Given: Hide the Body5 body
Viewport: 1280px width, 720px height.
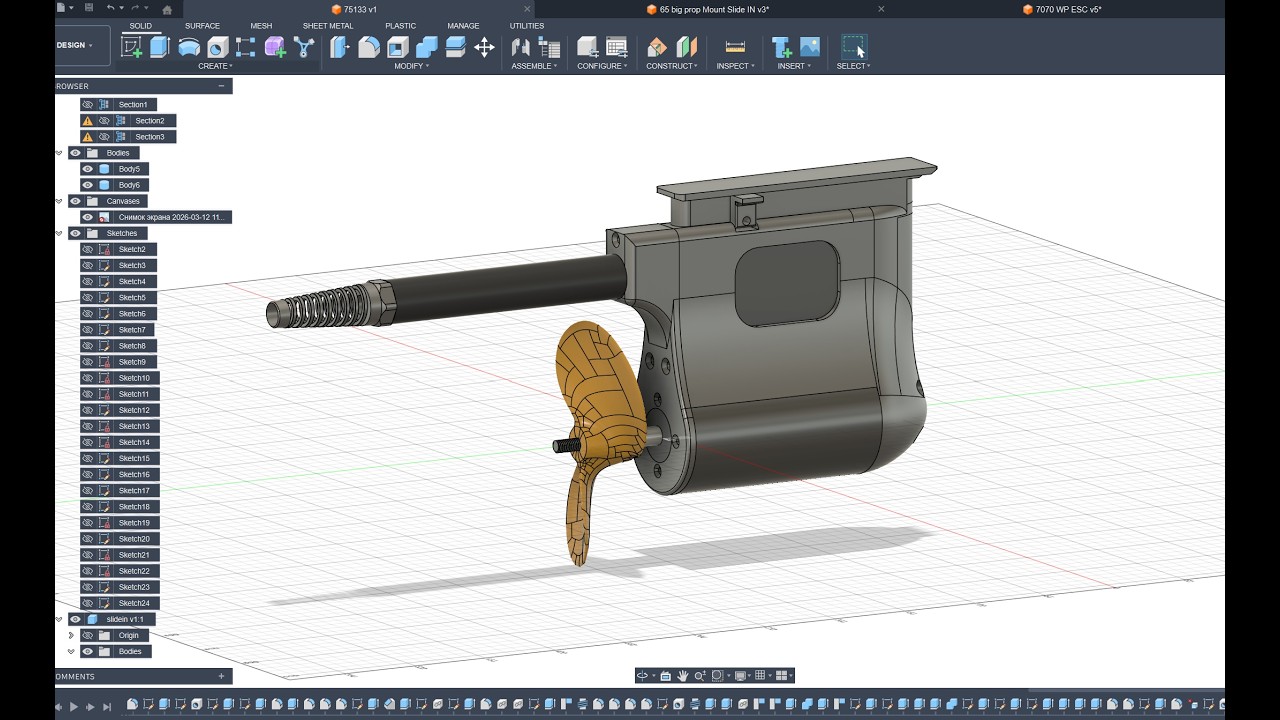Looking at the screenshot, I should tap(87, 169).
